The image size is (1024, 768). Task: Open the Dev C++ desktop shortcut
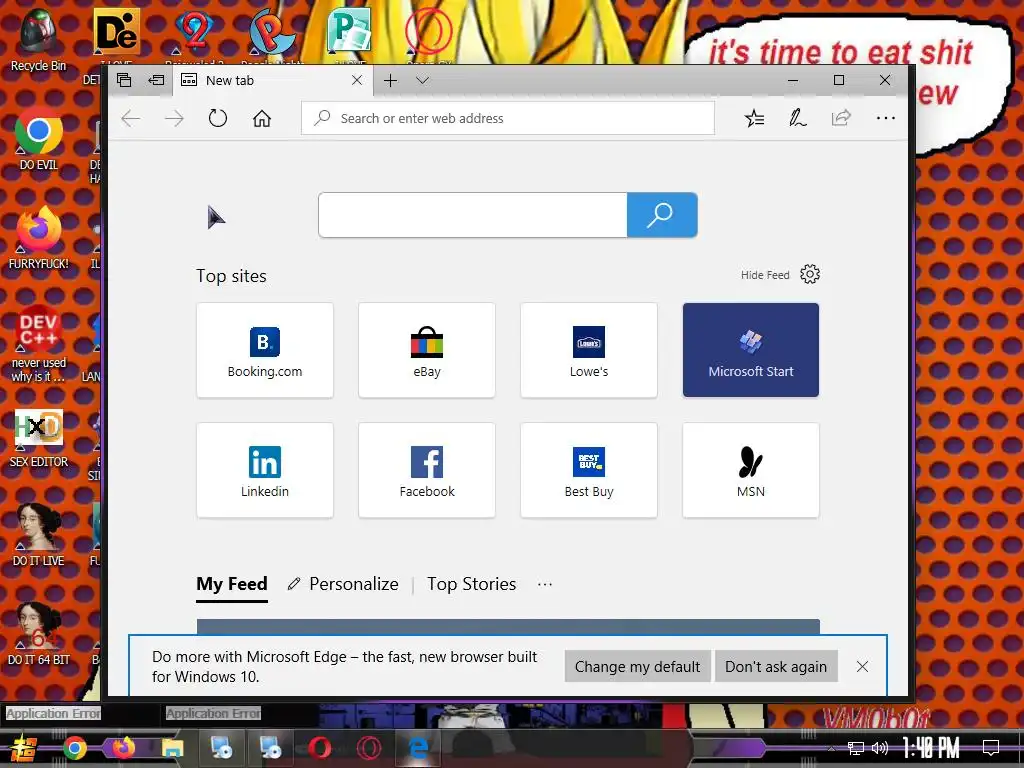point(39,344)
